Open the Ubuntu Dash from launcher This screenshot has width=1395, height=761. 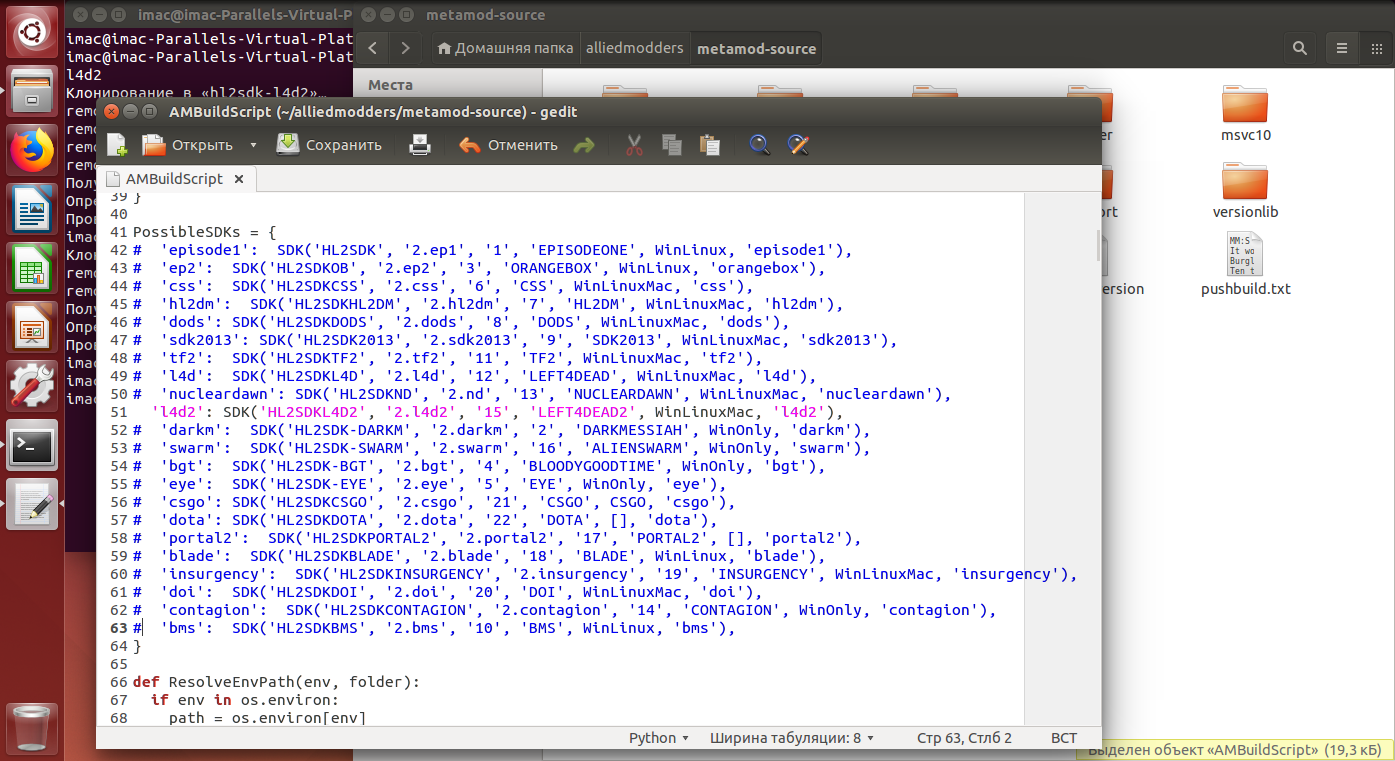point(32,32)
